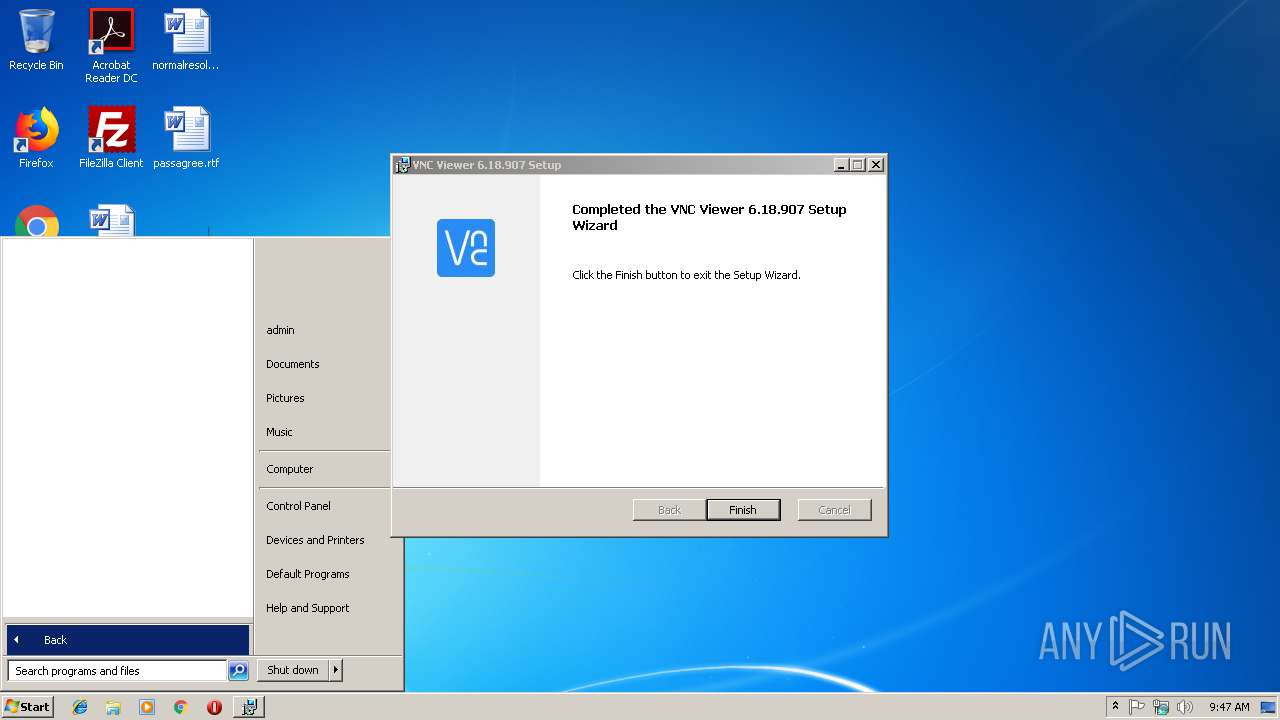Open Default Programs in Start menu
The image size is (1280, 720).
[308, 574]
